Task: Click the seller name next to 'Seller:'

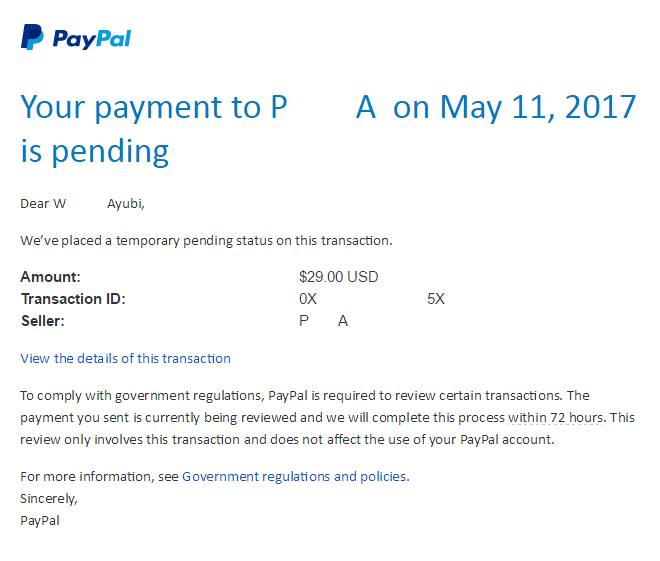Action: (323, 321)
